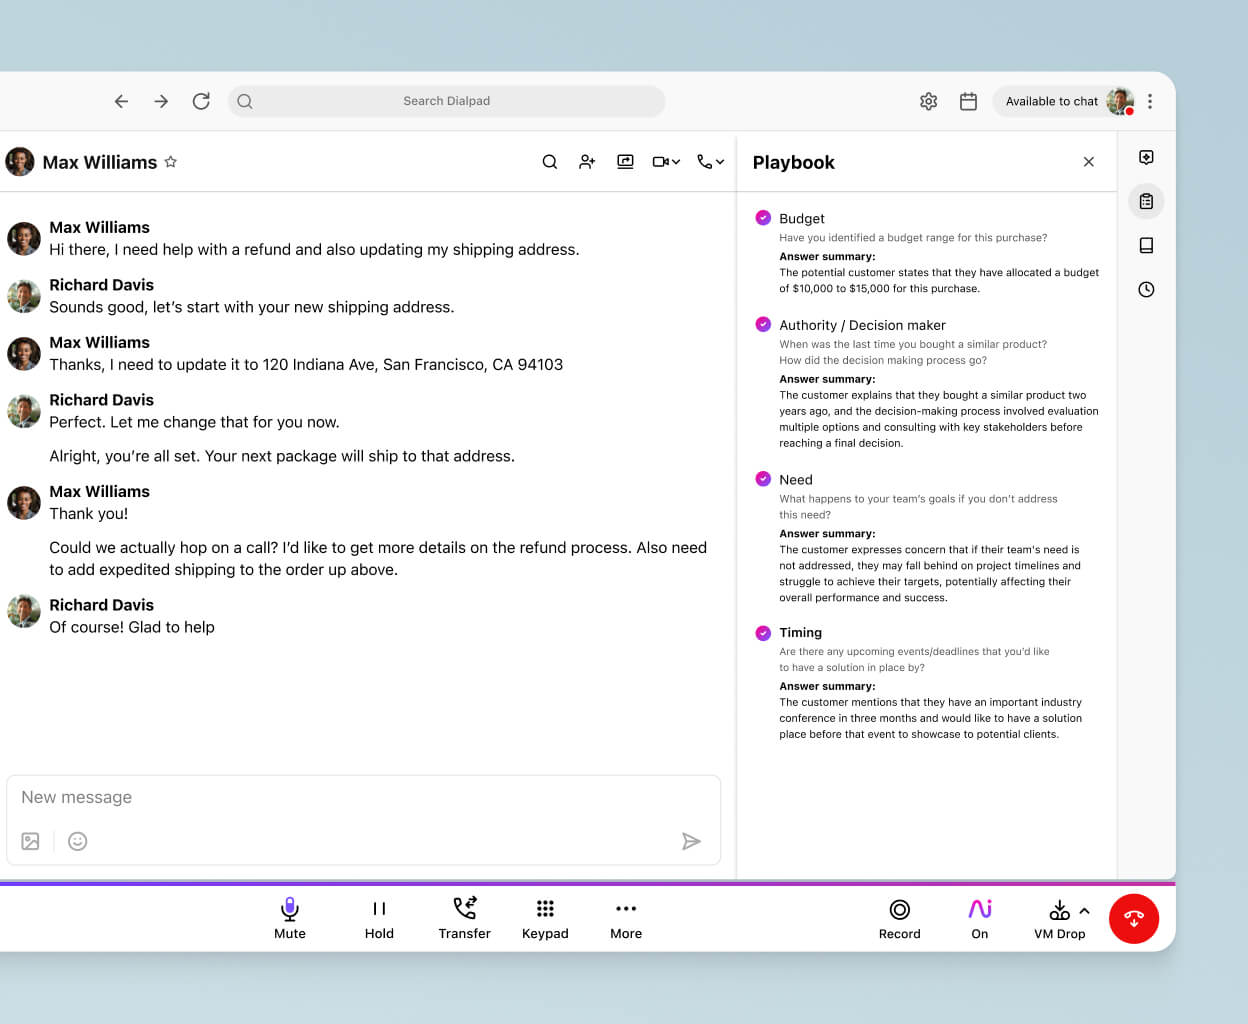Put the call on Hold
The width and height of the screenshot is (1248, 1024).
[x=379, y=918]
